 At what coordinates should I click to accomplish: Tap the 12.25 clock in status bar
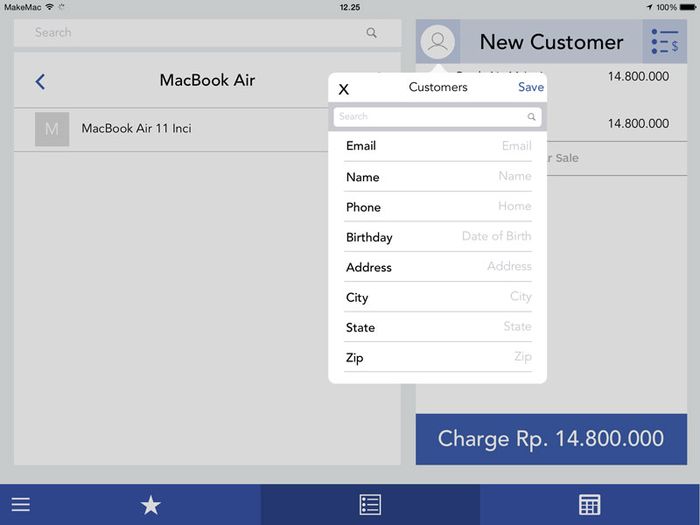[x=350, y=7]
